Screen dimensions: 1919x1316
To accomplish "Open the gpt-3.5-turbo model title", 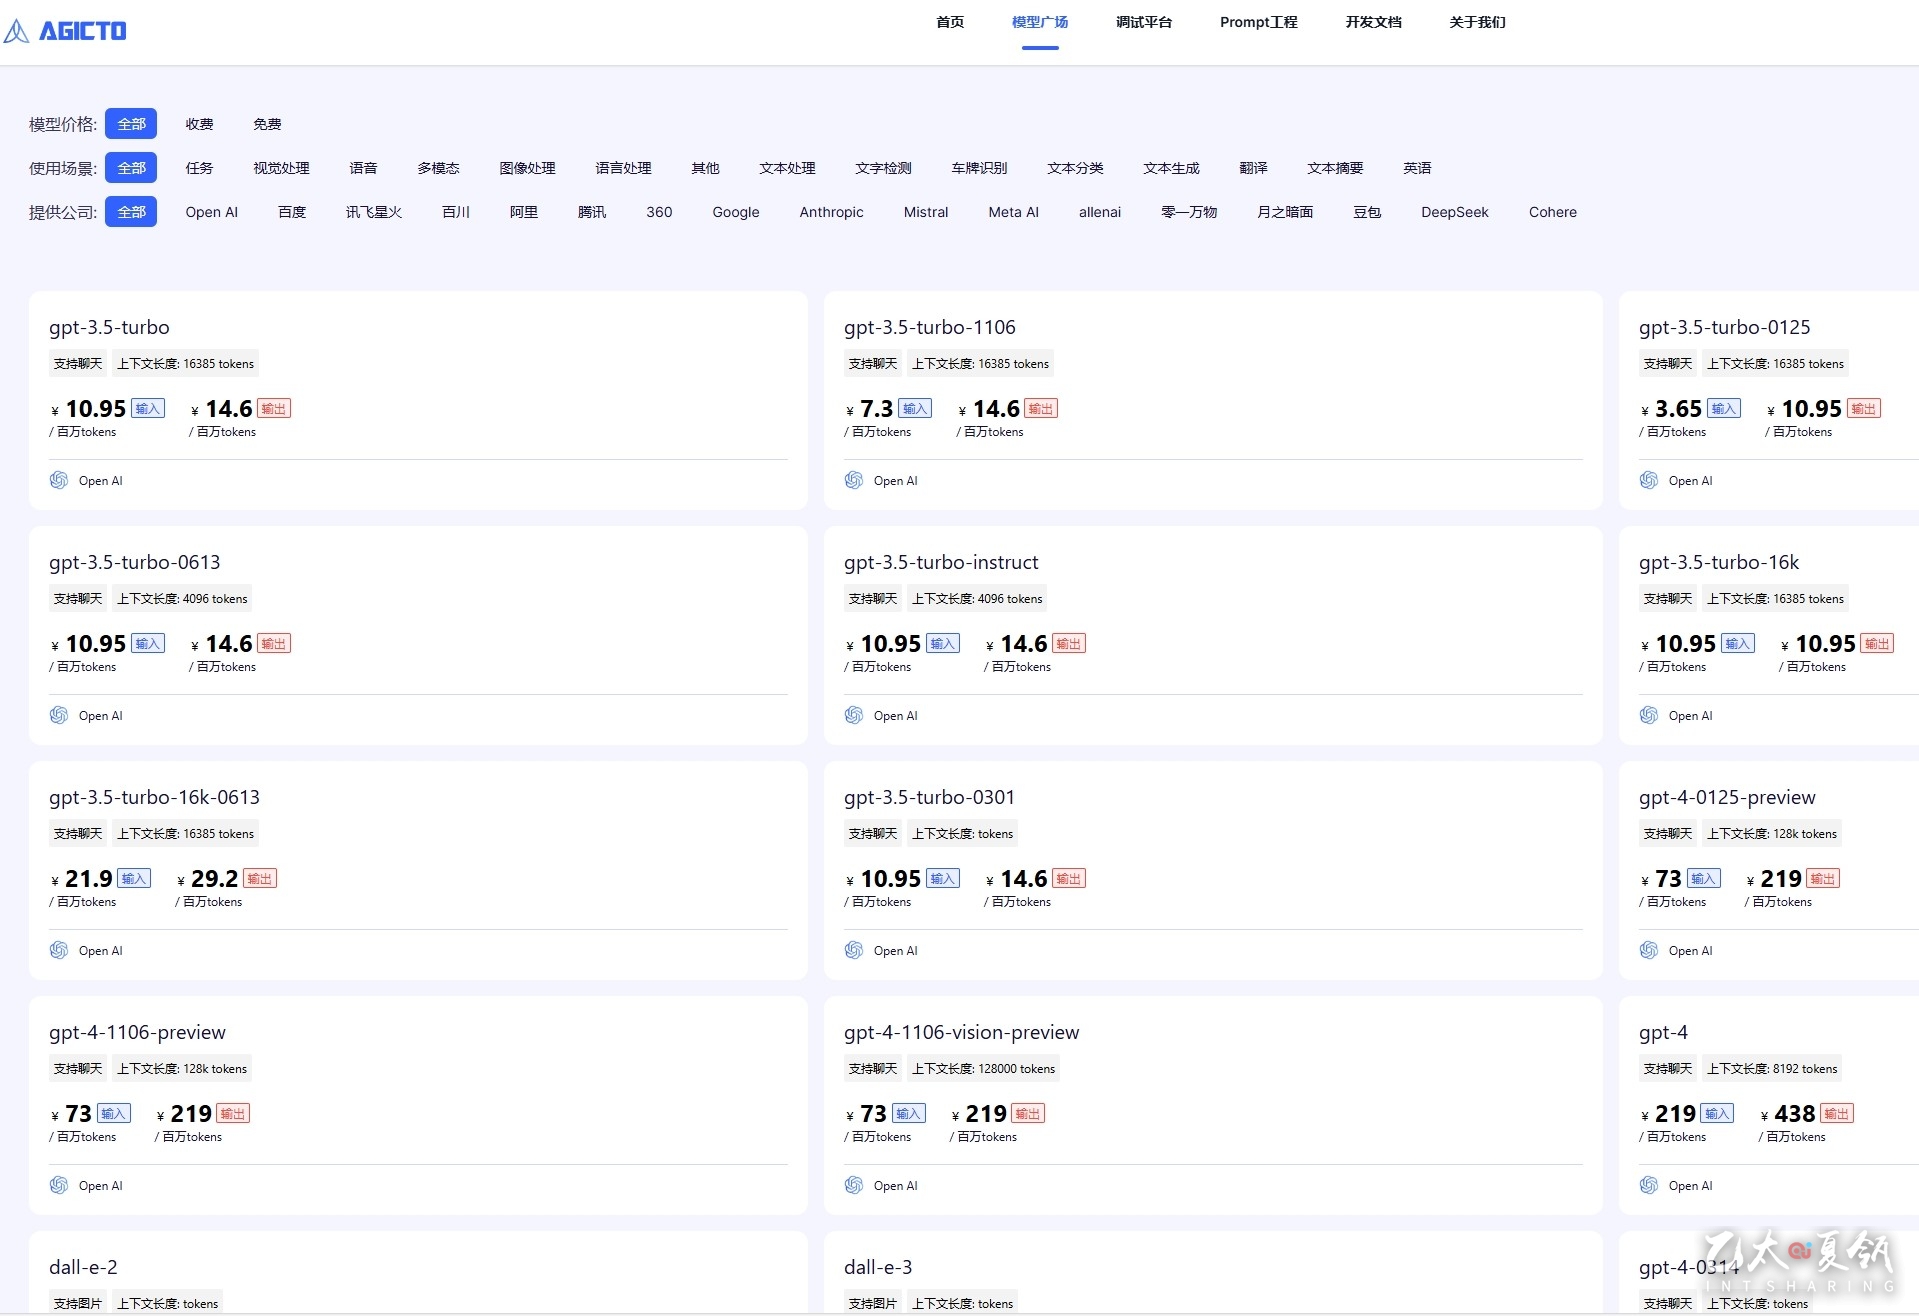I will (109, 328).
